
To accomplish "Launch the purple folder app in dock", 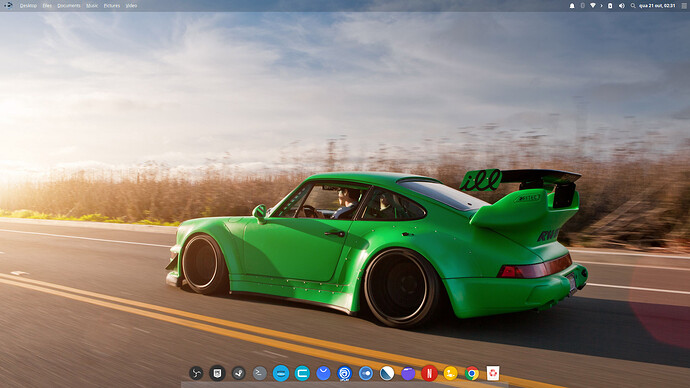I will pyautogui.click(x=408, y=373).
